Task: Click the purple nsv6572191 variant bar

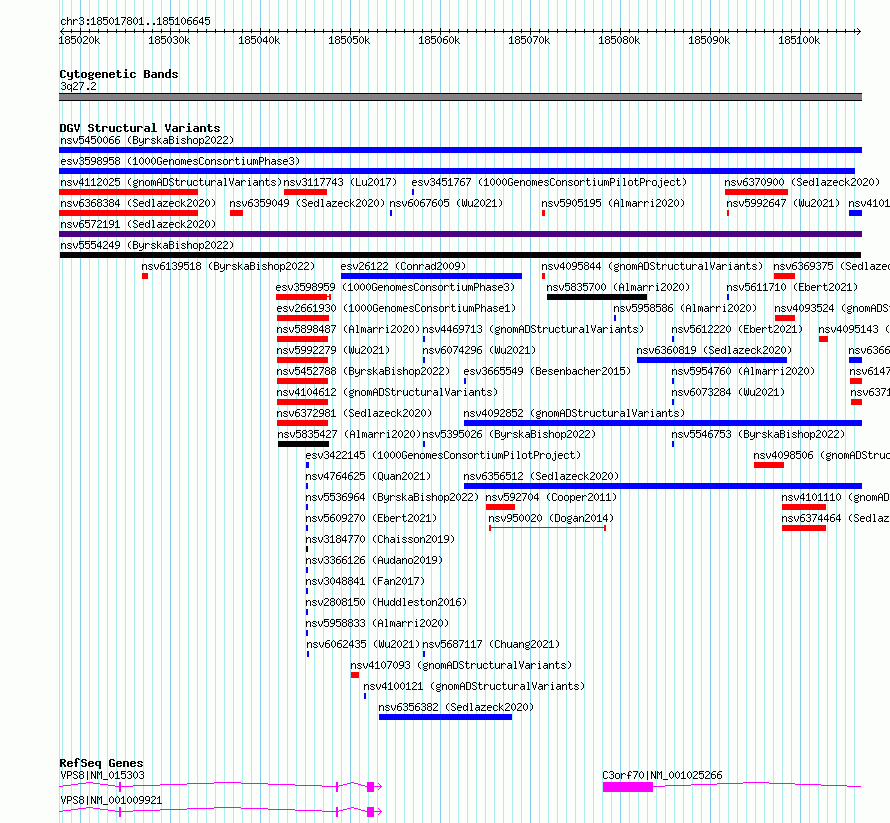Action: (x=460, y=234)
